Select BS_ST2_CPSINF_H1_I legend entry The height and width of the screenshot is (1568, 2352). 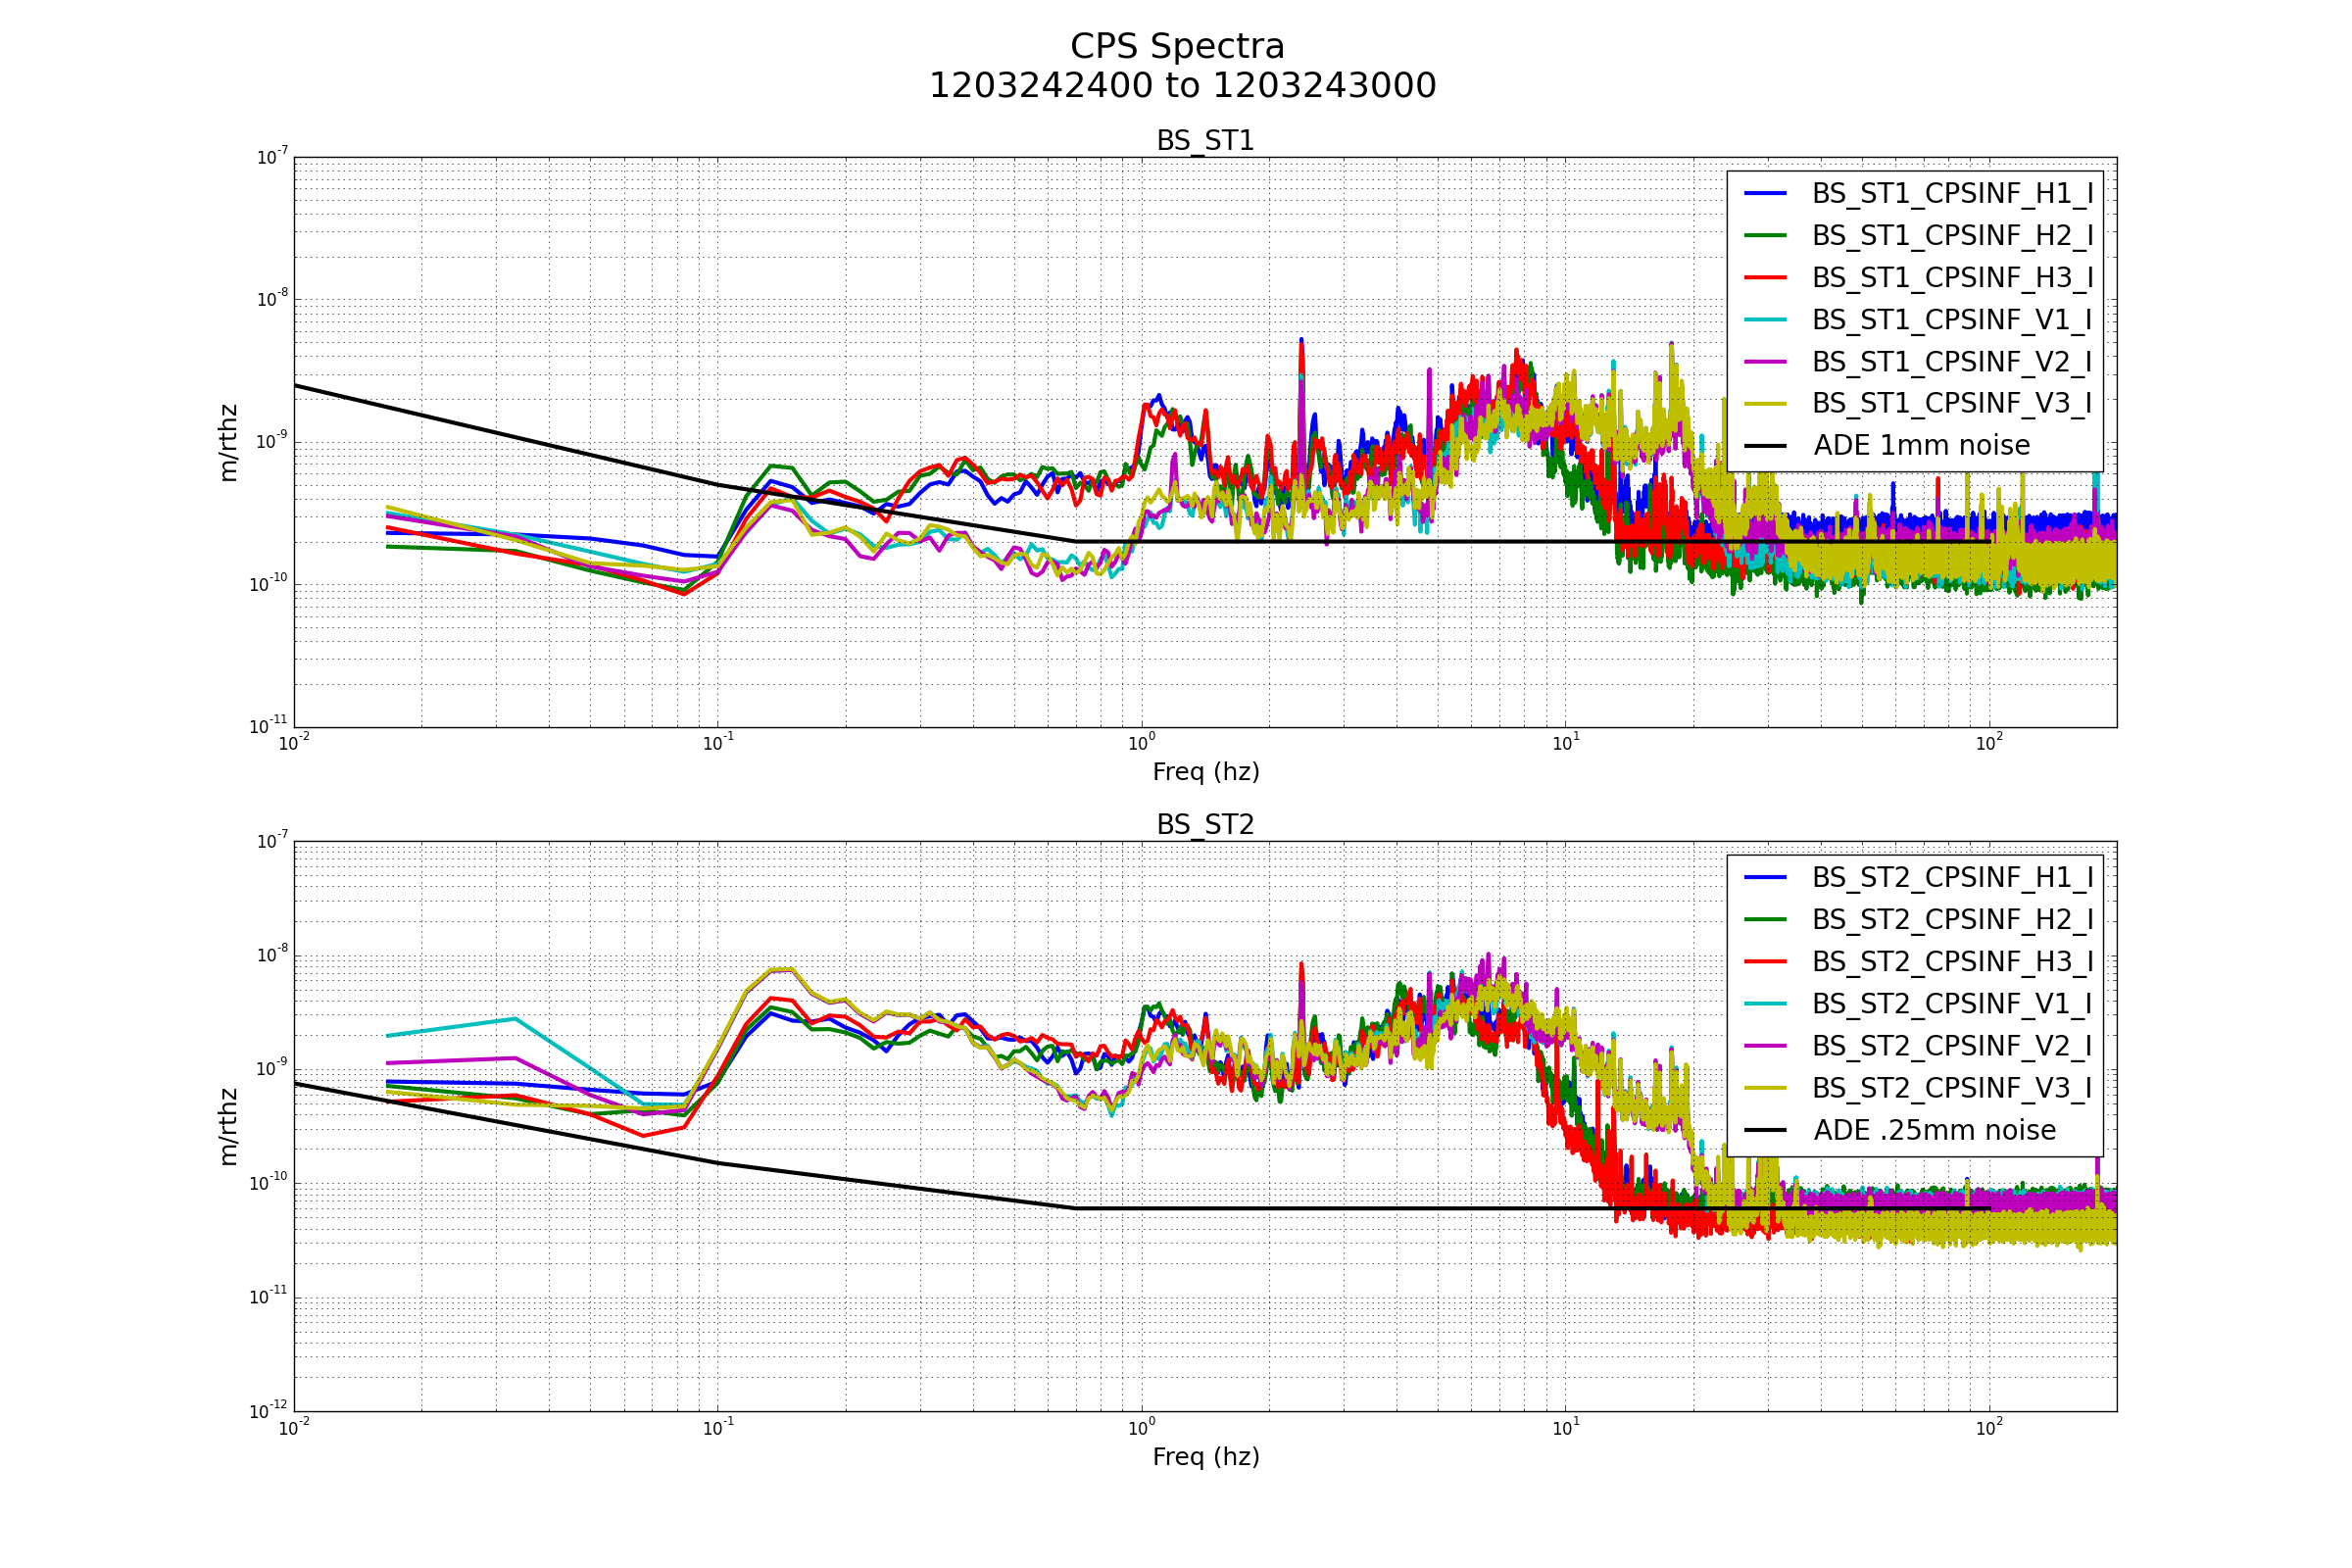coord(1952,877)
